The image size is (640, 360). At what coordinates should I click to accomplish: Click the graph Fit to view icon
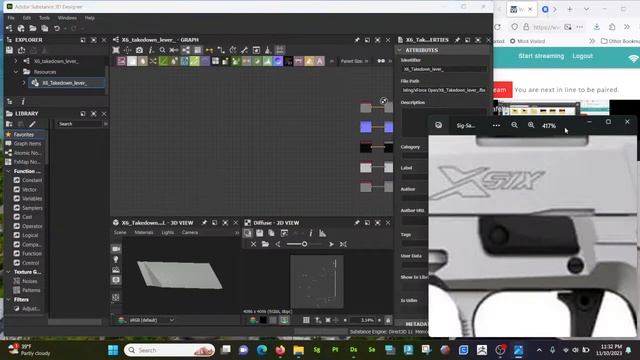pos(116,50)
